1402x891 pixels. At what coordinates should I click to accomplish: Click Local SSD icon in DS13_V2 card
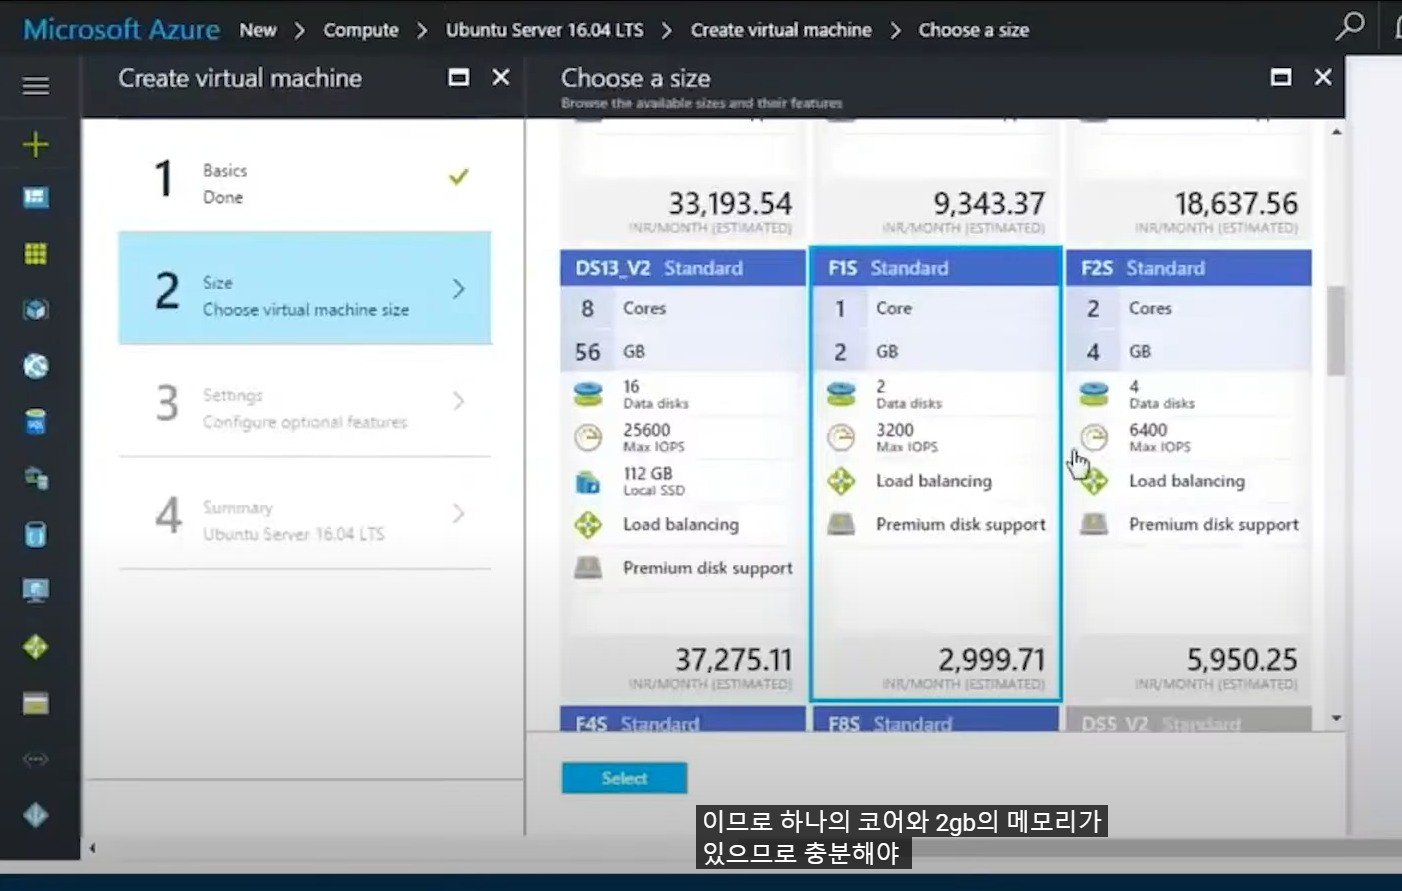[x=588, y=481]
